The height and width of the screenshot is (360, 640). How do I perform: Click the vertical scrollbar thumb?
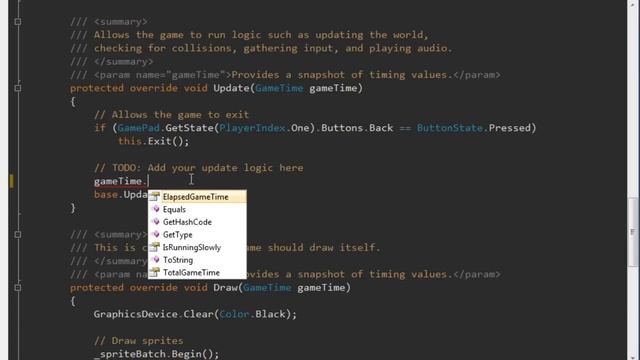click(633, 232)
